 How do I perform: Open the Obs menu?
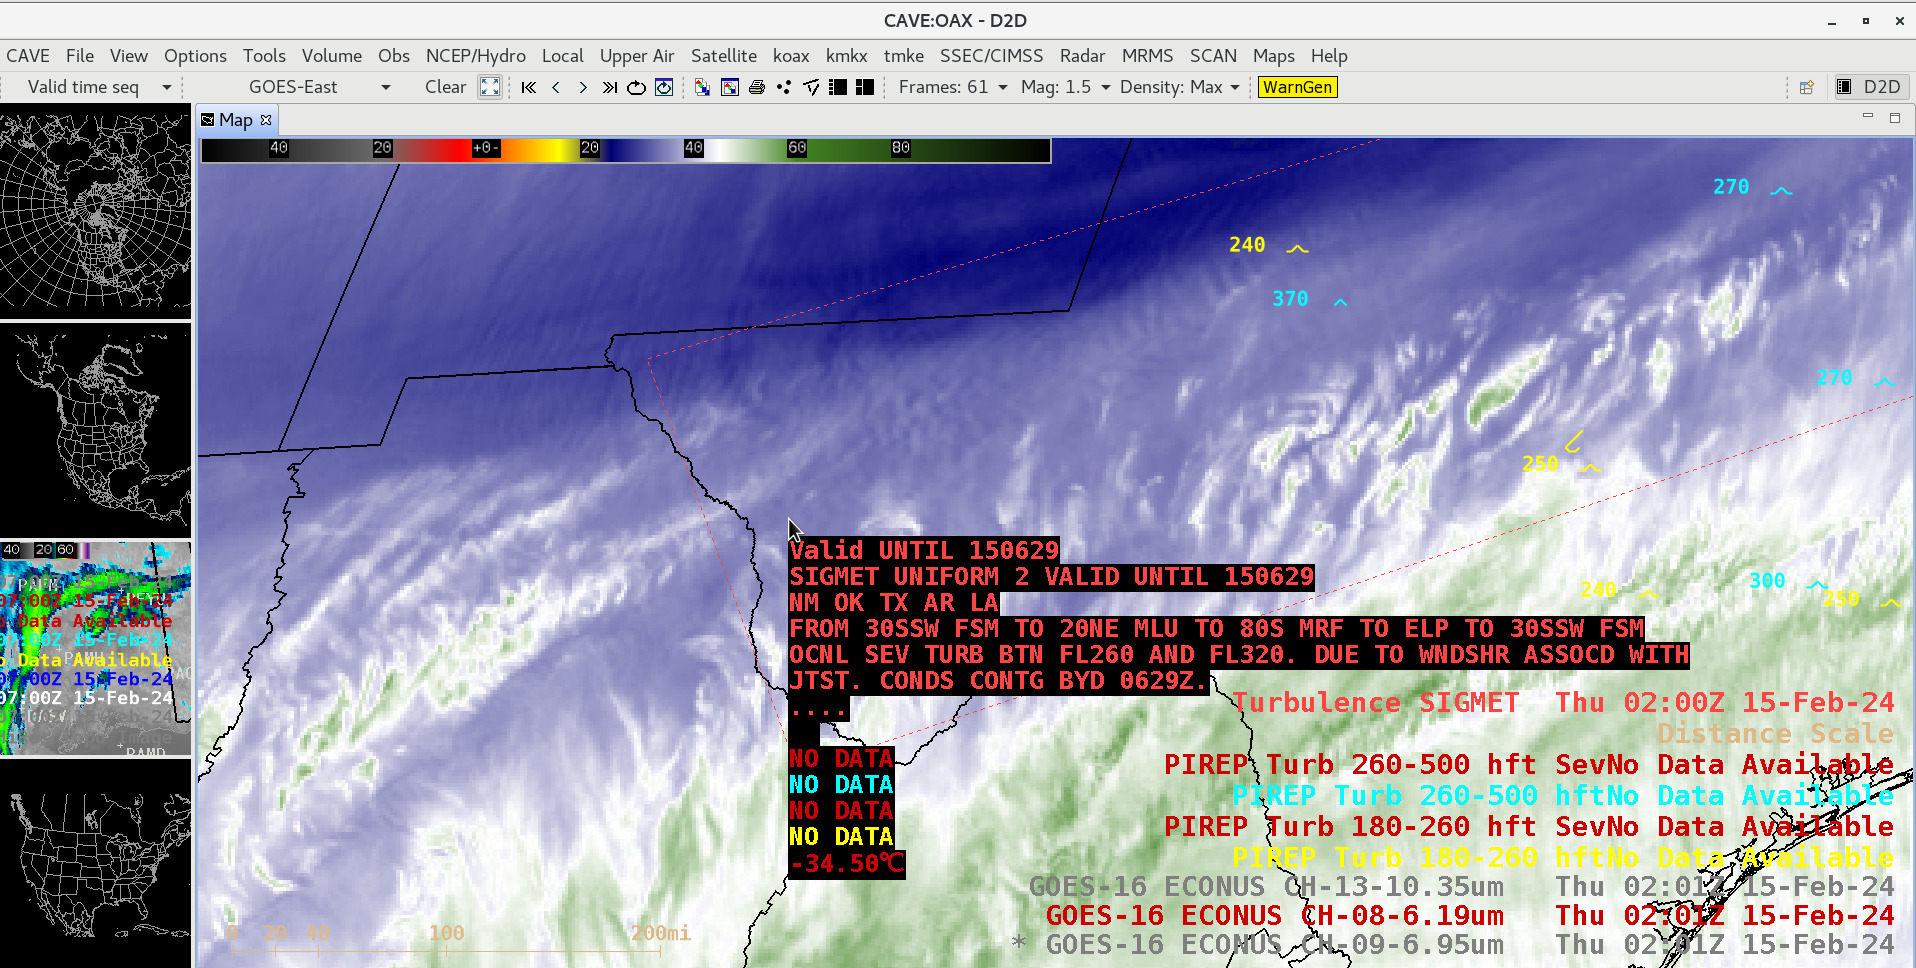pos(394,56)
